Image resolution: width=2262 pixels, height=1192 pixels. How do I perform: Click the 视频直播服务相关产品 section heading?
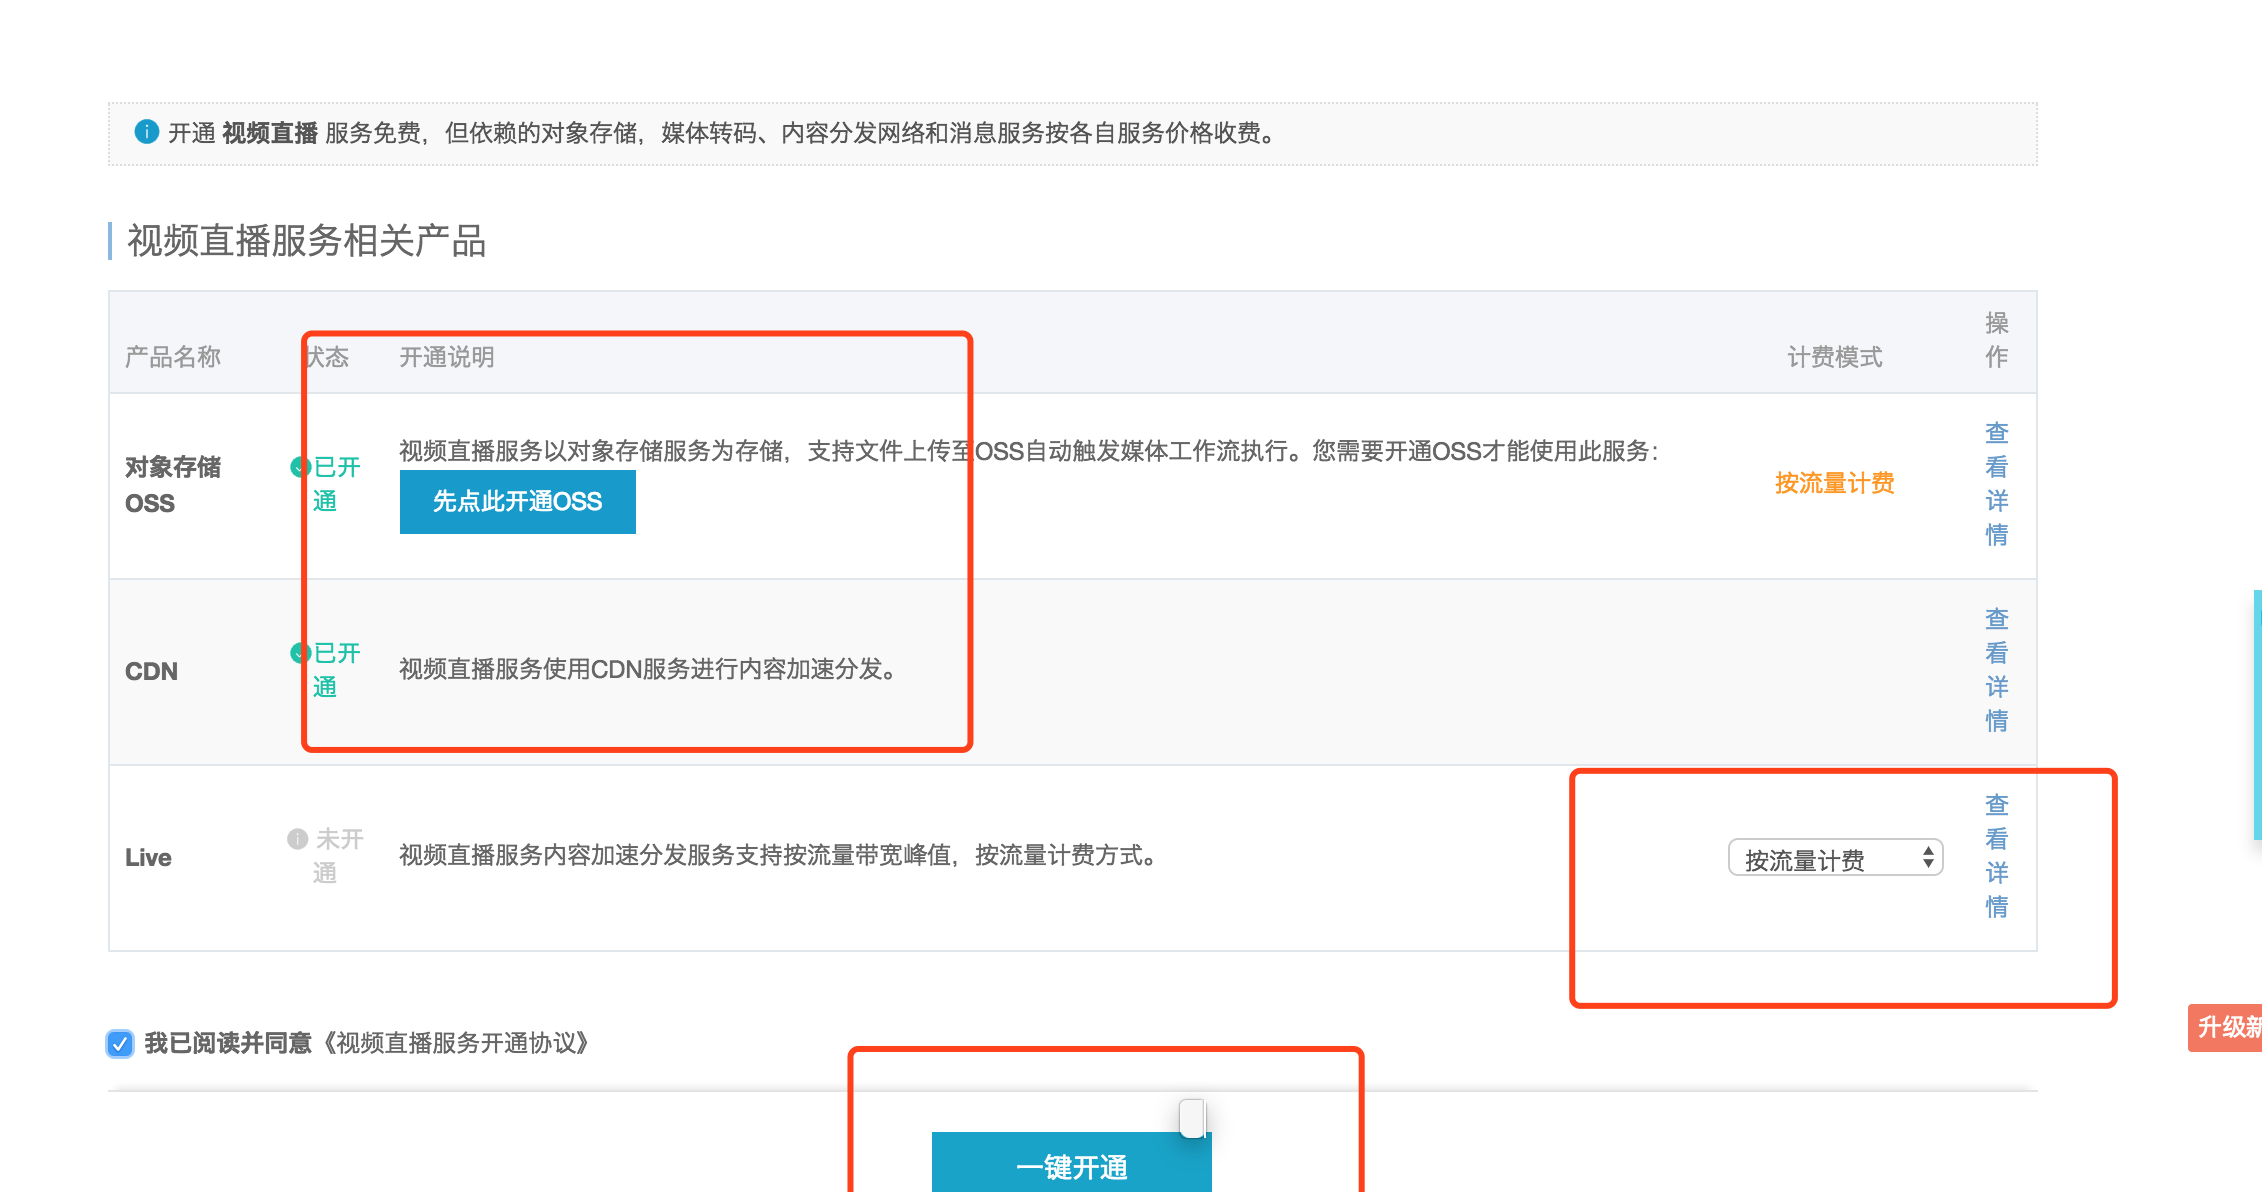click(x=306, y=241)
